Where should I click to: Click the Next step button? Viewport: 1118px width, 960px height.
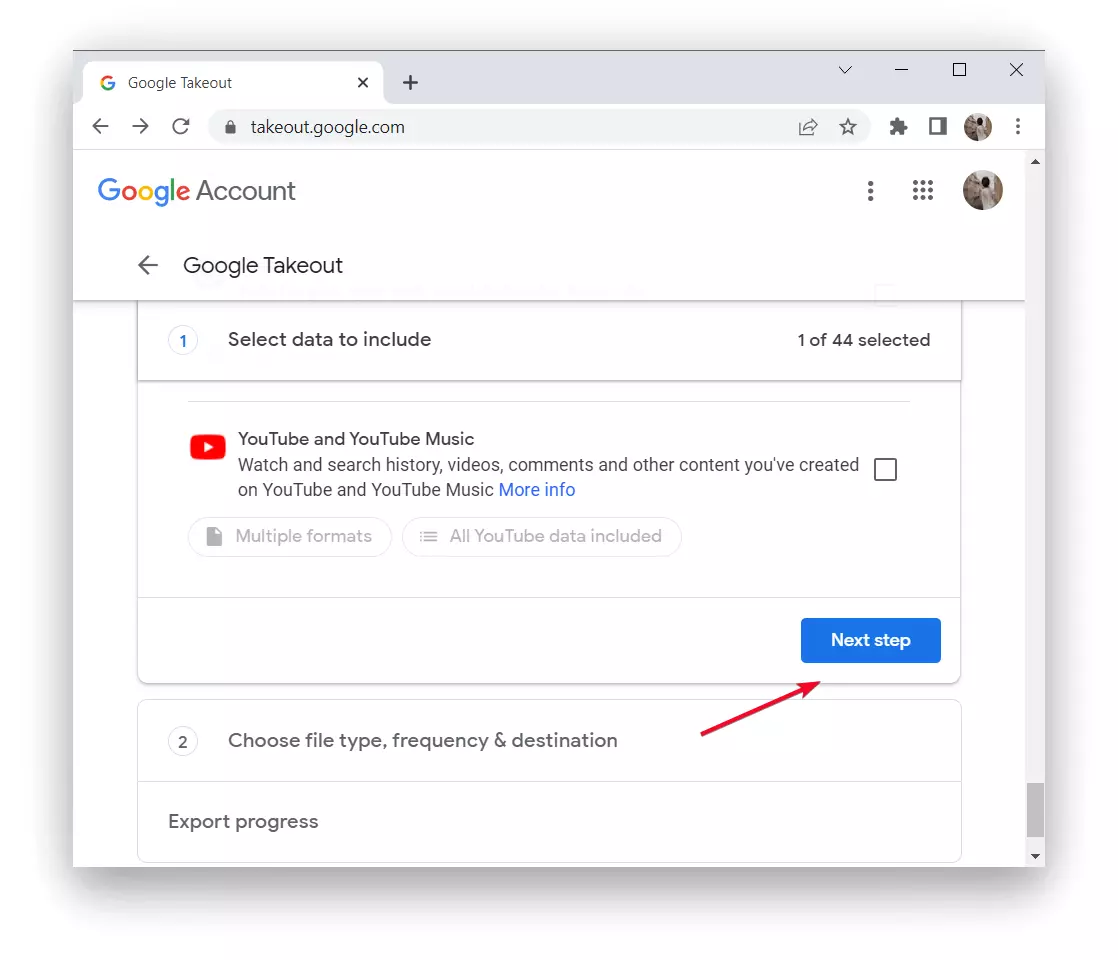click(871, 640)
